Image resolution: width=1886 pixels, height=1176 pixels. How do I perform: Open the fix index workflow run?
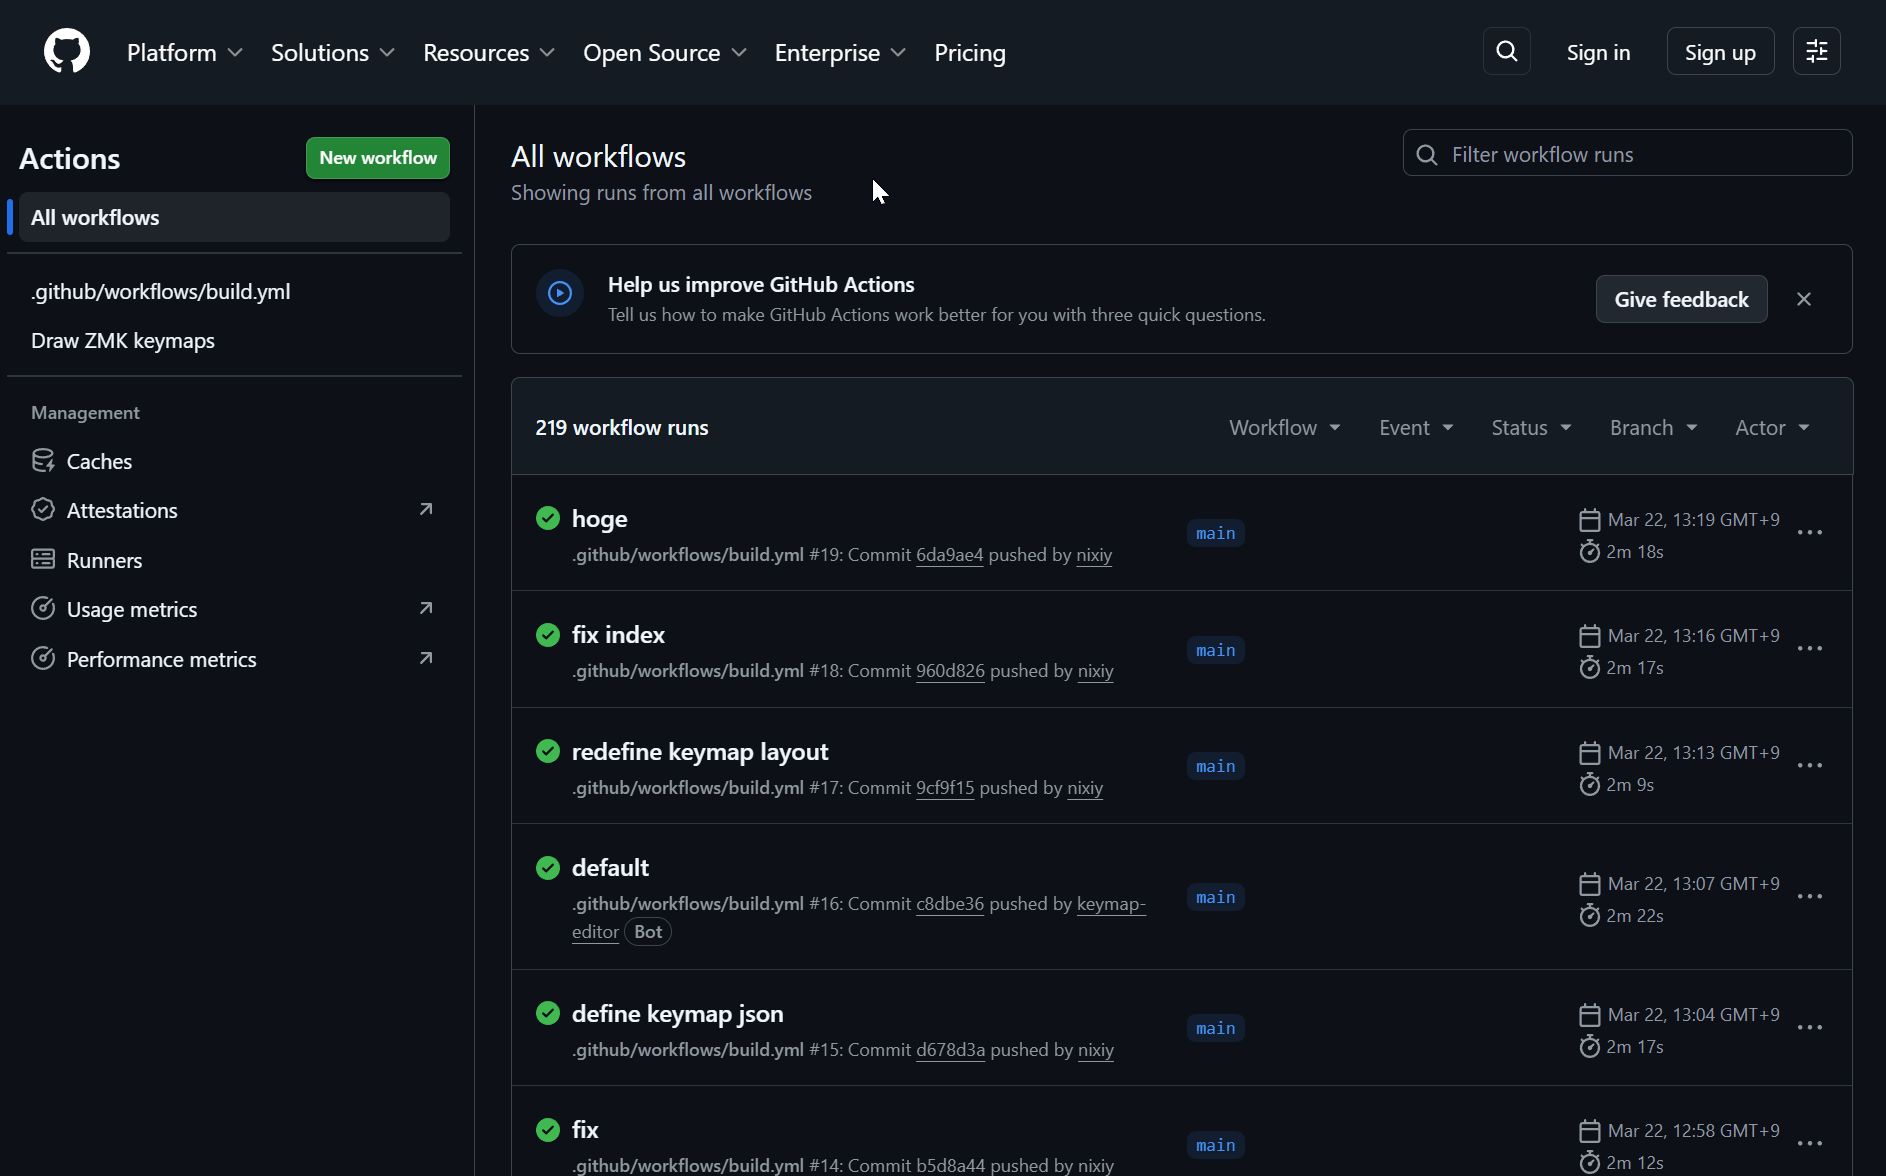click(618, 634)
